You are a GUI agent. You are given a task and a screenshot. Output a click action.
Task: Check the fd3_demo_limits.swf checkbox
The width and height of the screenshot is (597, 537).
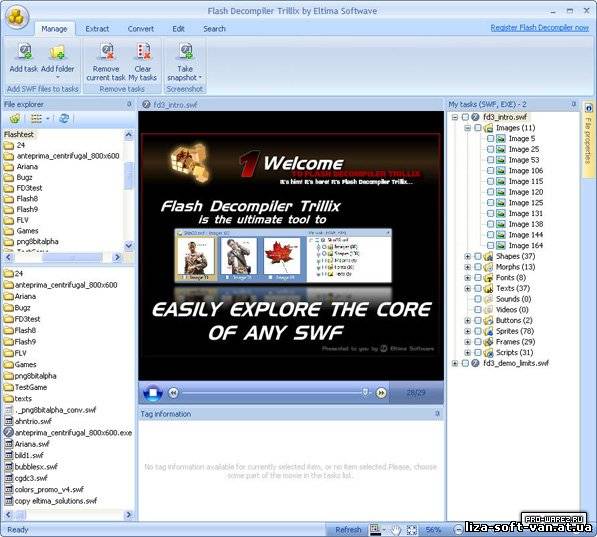click(x=465, y=363)
